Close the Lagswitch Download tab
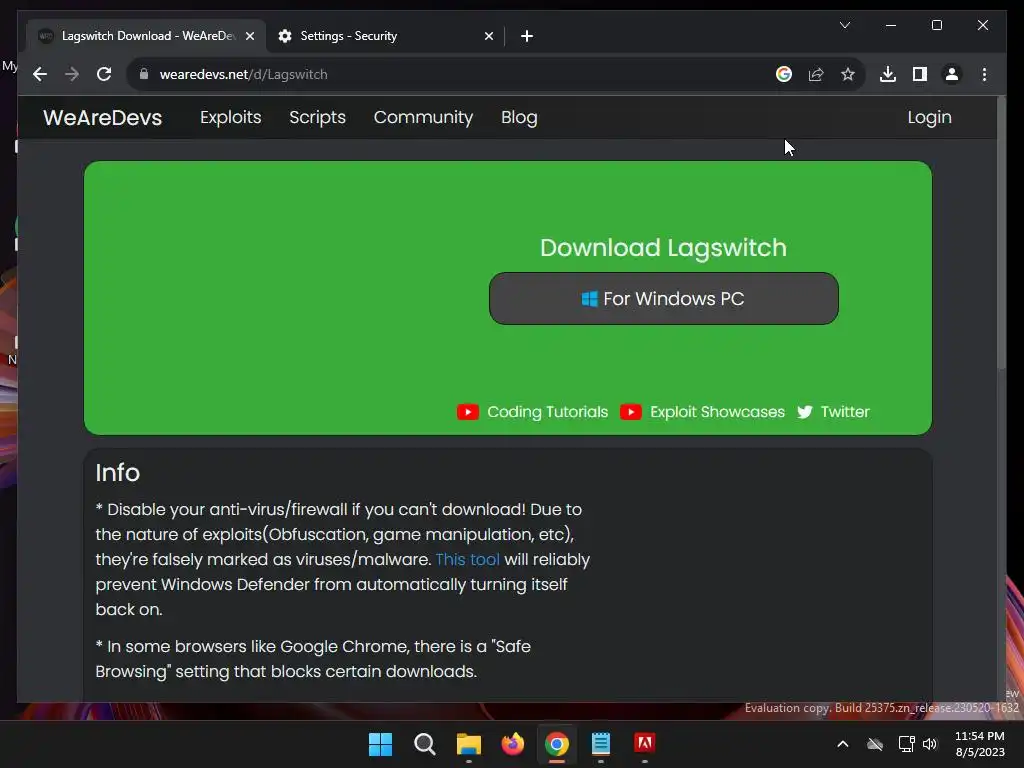Image resolution: width=1024 pixels, height=768 pixels. coord(249,36)
